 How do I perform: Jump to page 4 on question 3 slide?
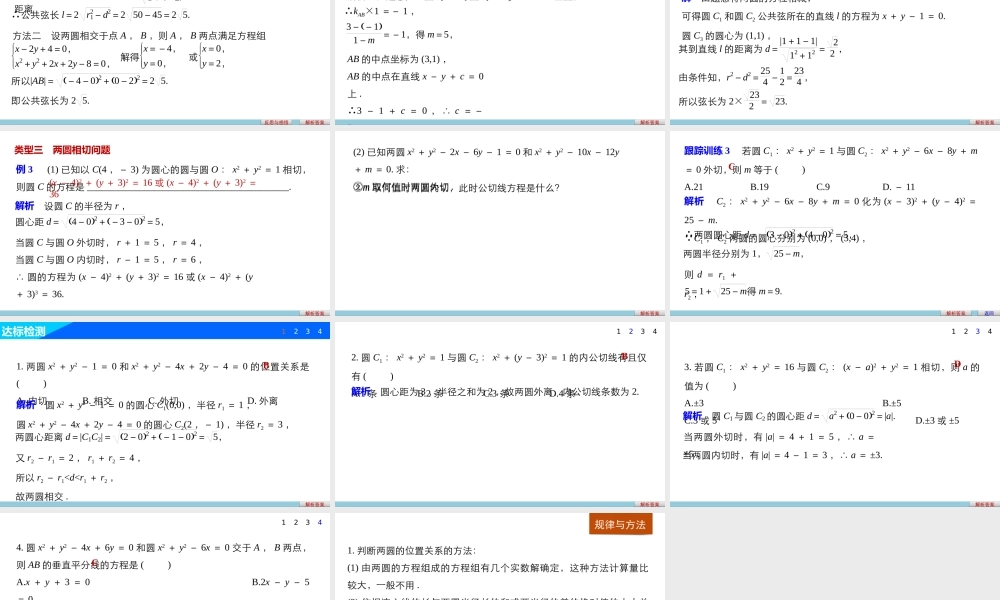(990, 331)
